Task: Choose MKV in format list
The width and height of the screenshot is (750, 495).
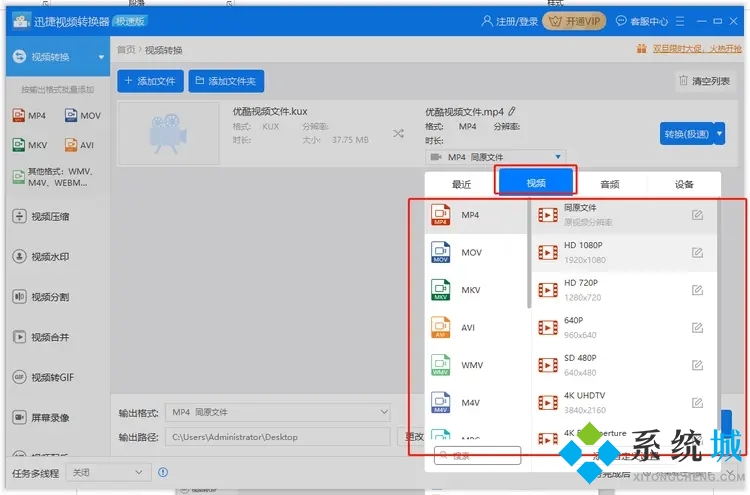Action: pos(475,290)
